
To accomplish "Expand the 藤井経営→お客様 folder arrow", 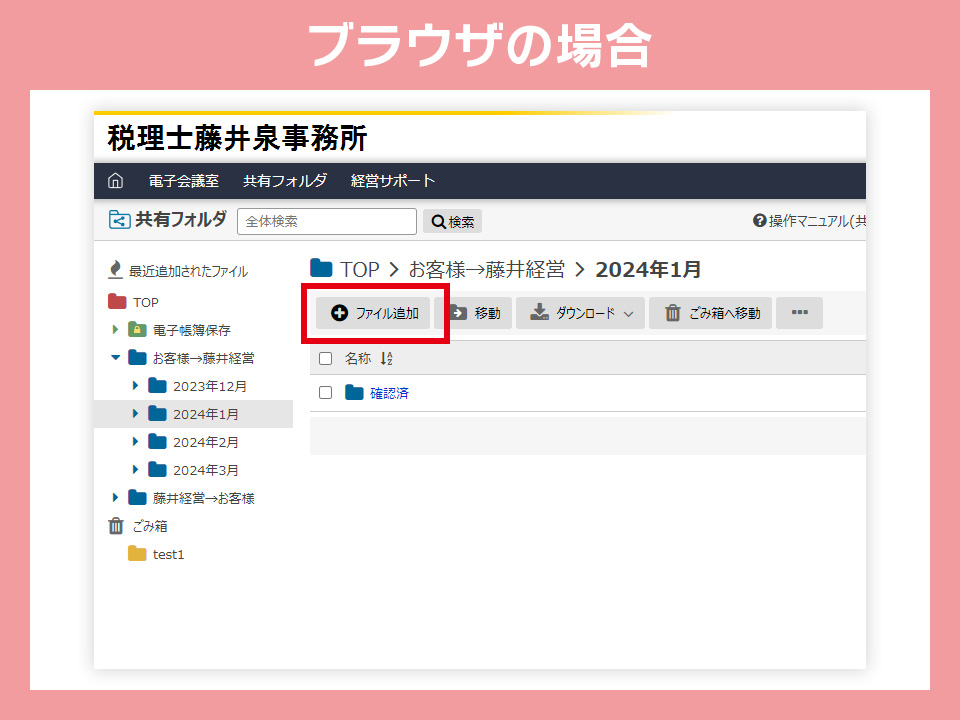I will (x=116, y=498).
